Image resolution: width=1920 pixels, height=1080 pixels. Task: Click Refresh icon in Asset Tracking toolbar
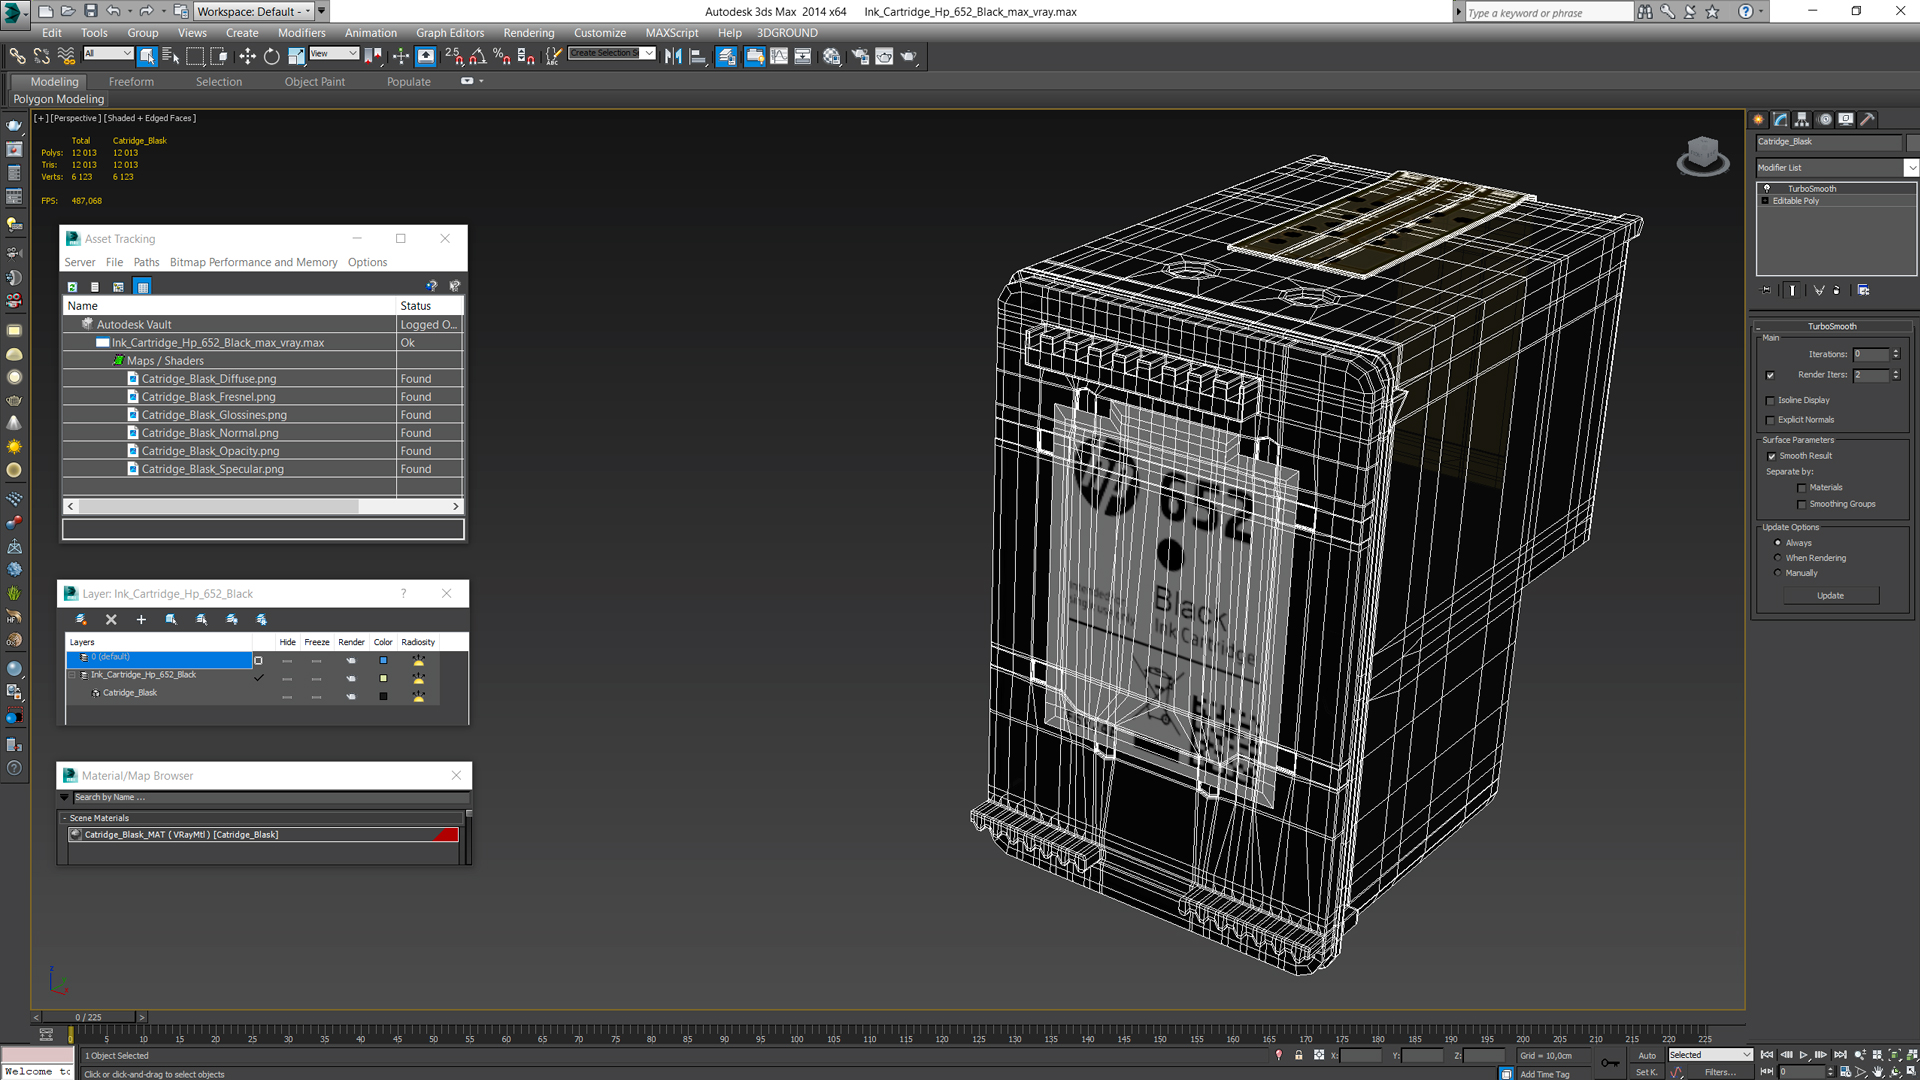(x=72, y=287)
